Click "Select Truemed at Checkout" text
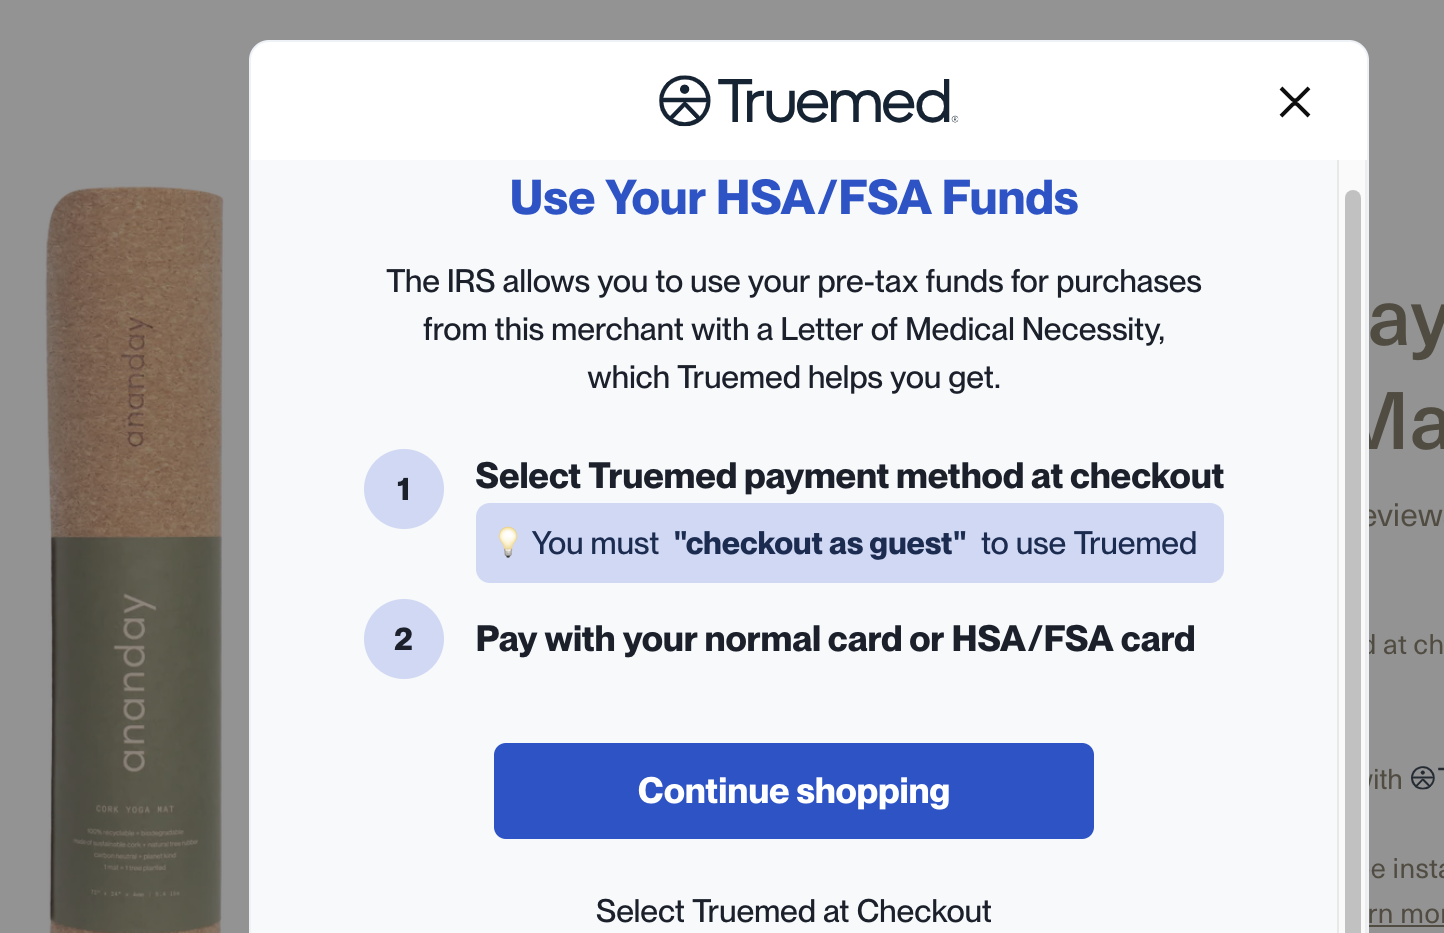 pos(794,911)
